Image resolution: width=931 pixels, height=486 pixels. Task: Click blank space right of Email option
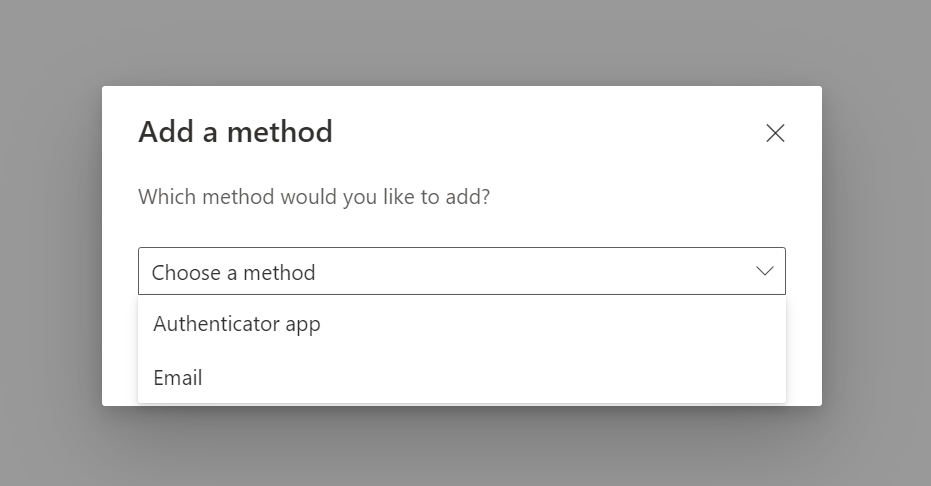pyautogui.click(x=493, y=377)
